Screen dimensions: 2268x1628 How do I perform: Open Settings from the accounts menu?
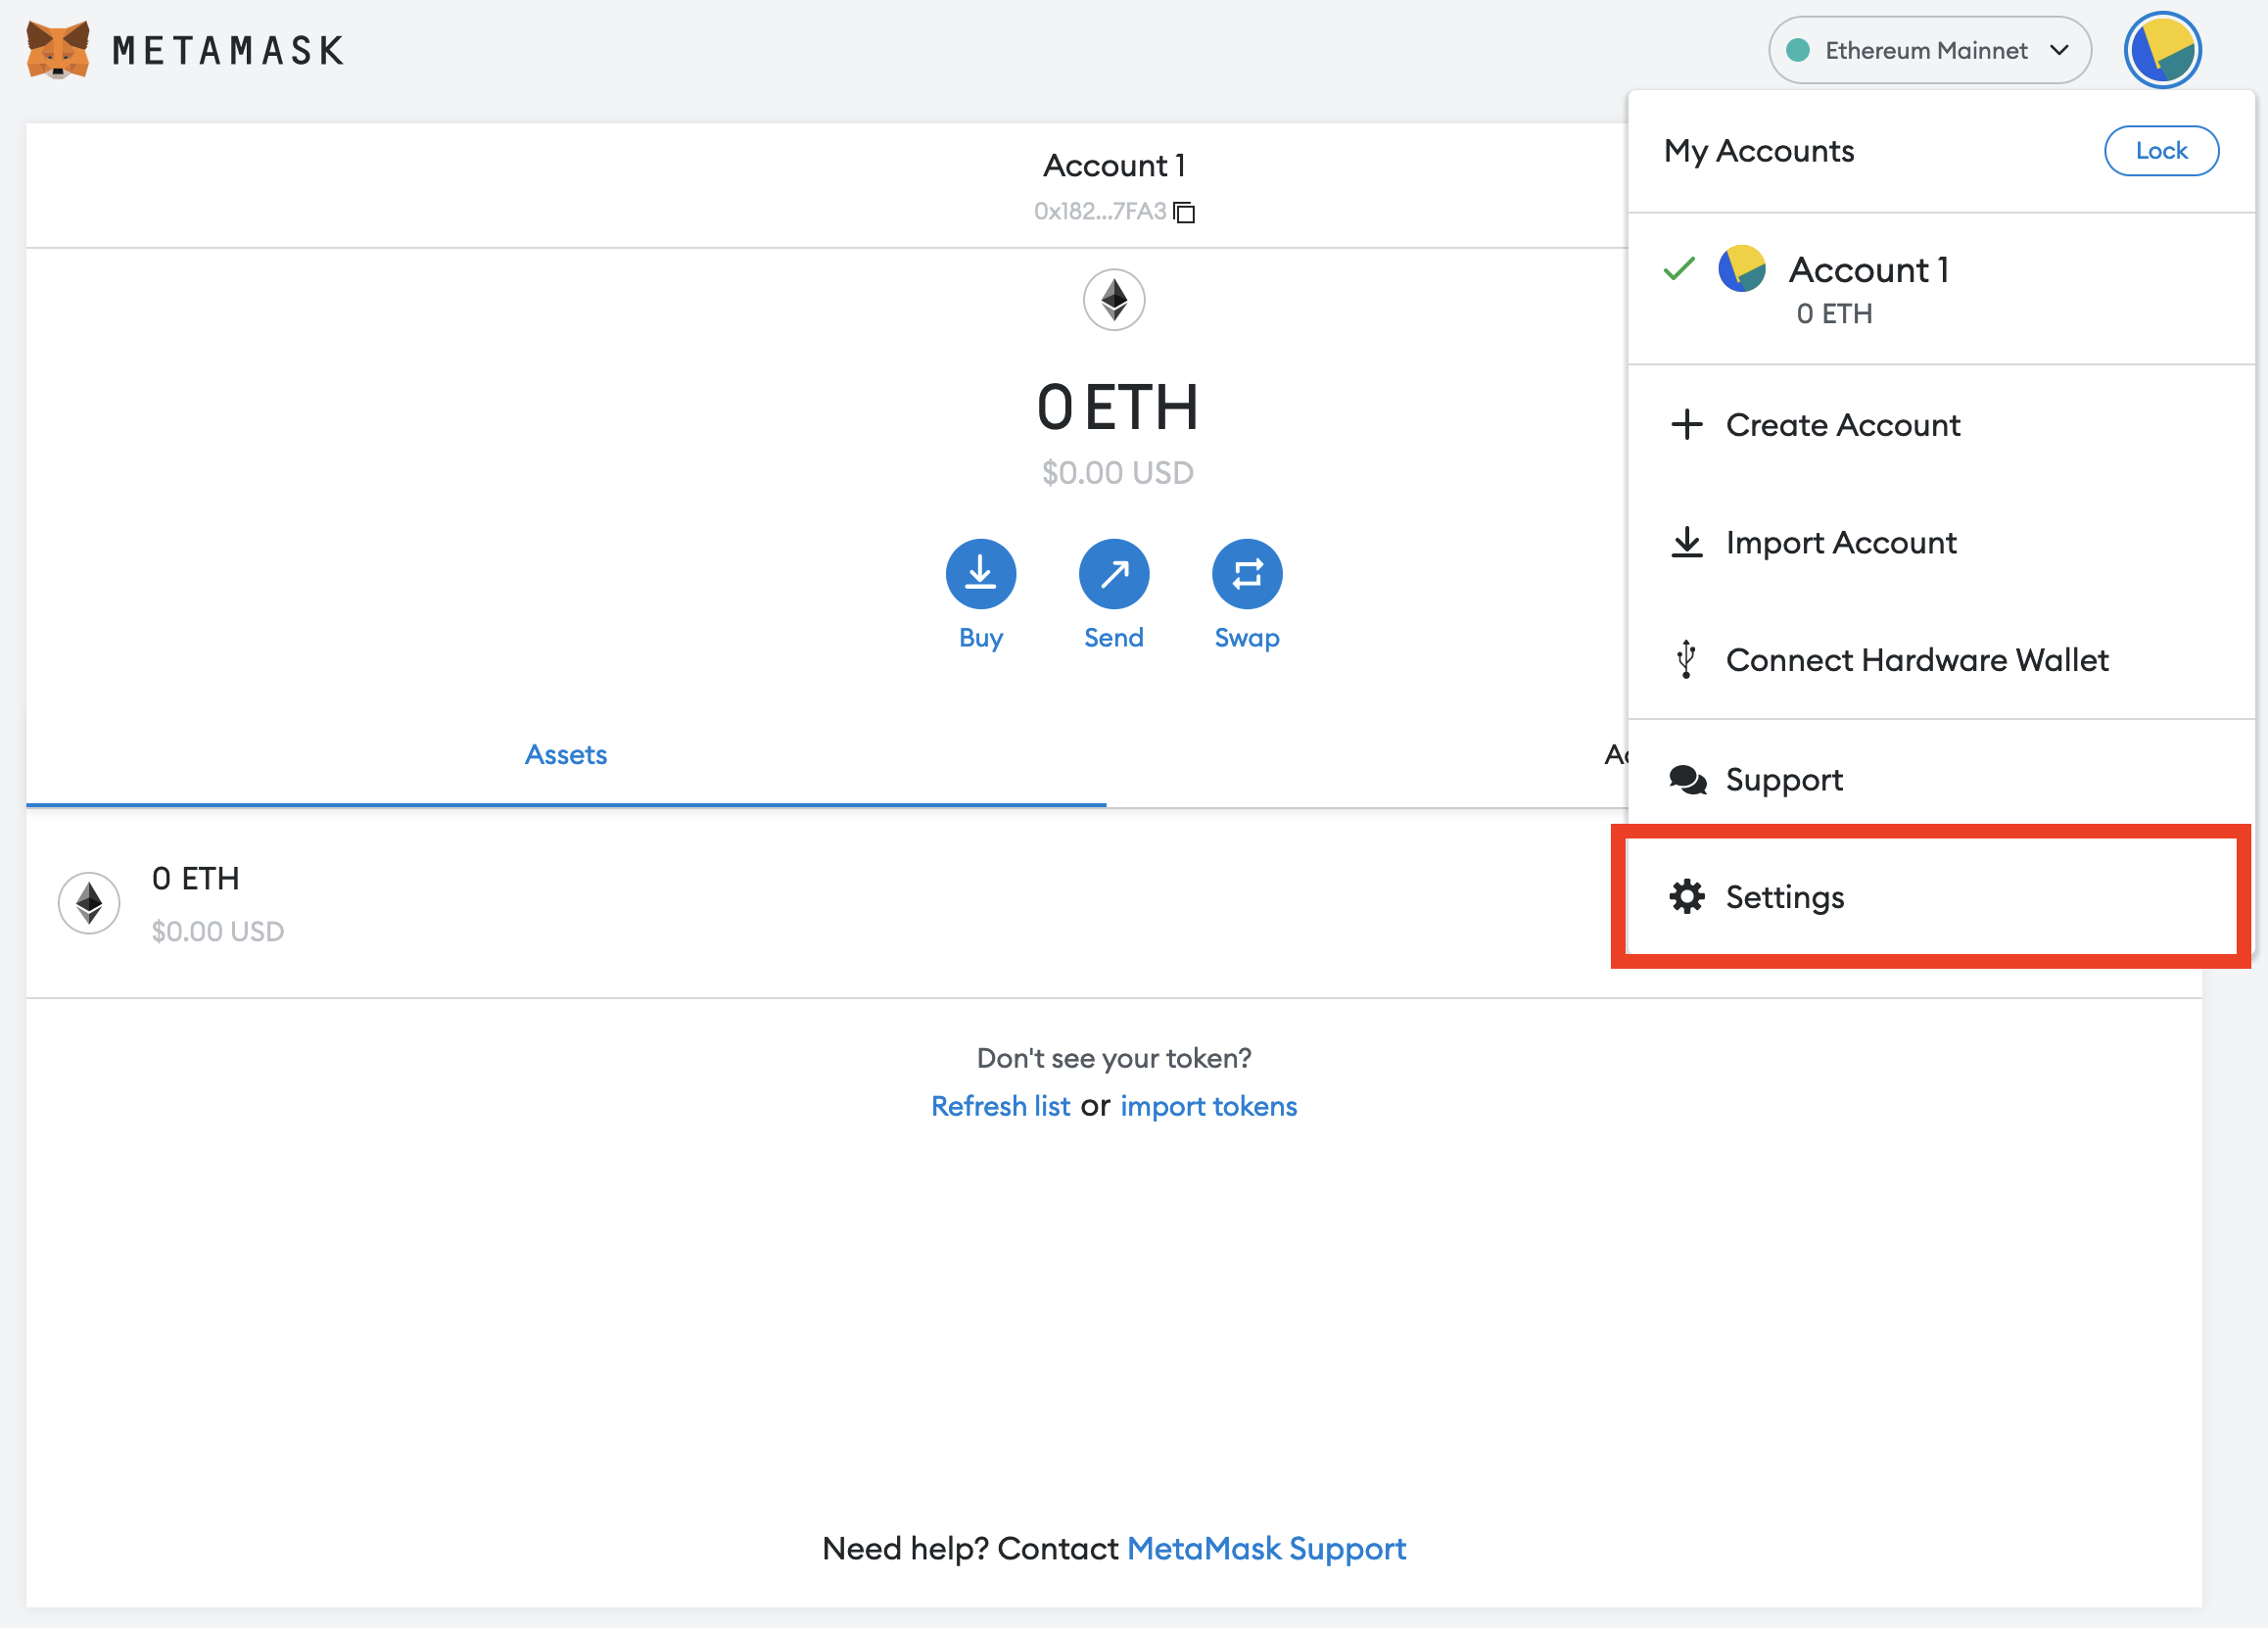tap(1941, 897)
